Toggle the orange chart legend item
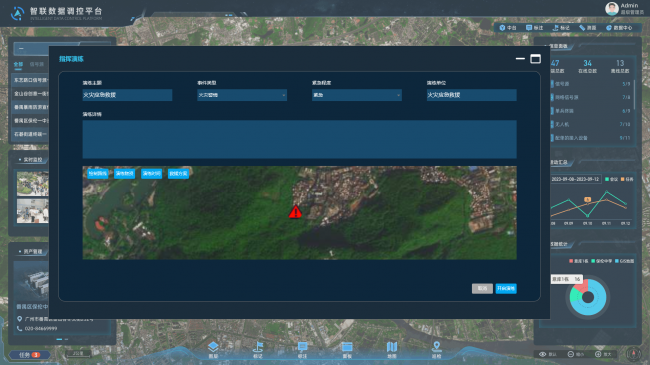This screenshot has height=365, width=650. (x=627, y=179)
